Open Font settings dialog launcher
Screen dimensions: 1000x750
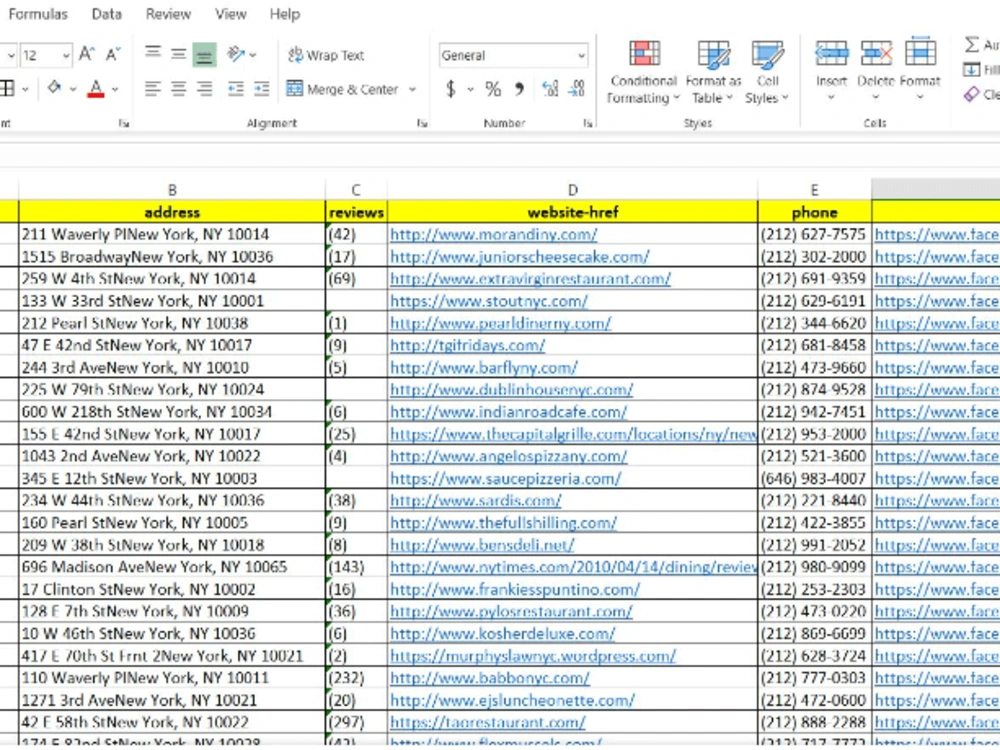[124, 123]
